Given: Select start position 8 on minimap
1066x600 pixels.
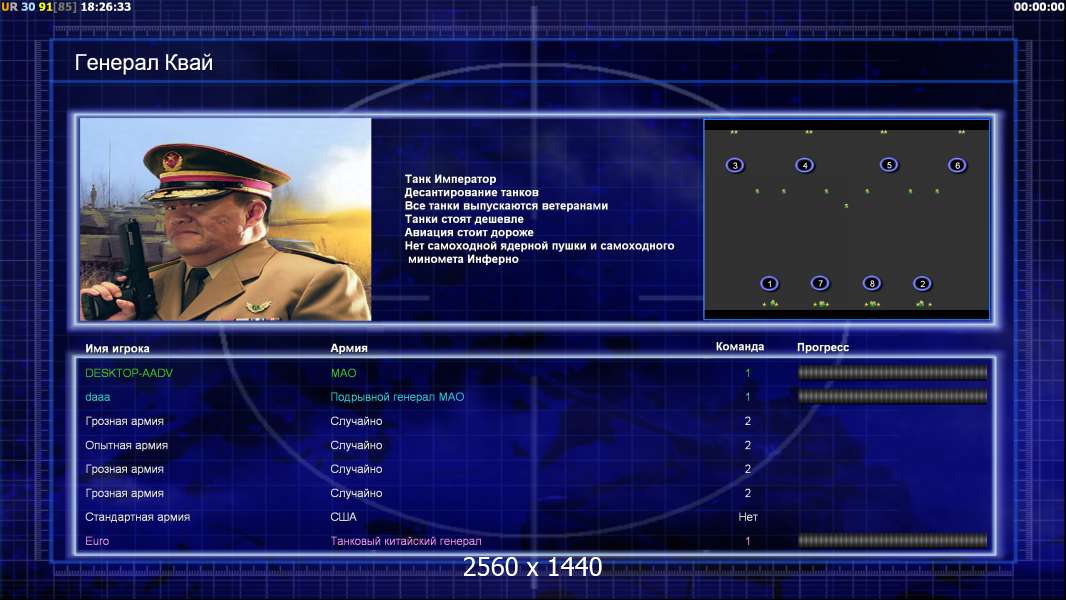Looking at the screenshot, I should pyautogui.click(x=872, y=283).
